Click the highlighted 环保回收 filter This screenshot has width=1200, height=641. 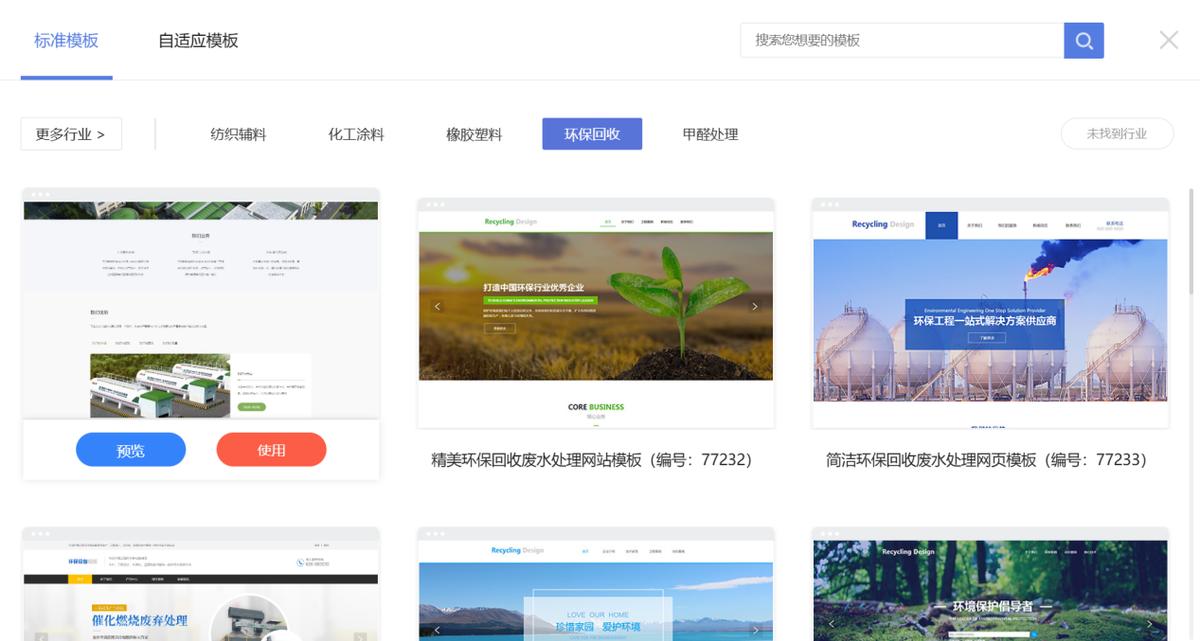592,133
